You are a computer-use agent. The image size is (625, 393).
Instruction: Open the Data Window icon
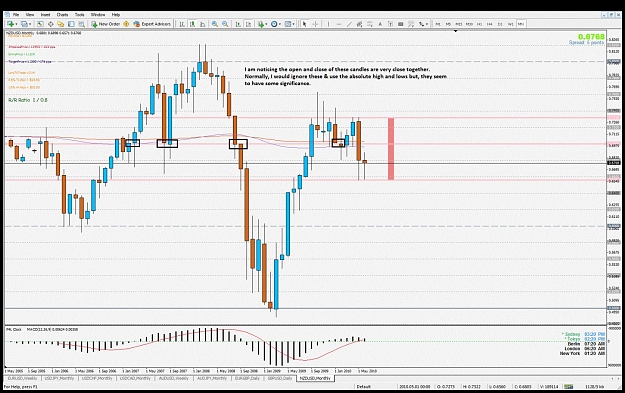click(x=51, y=24)
